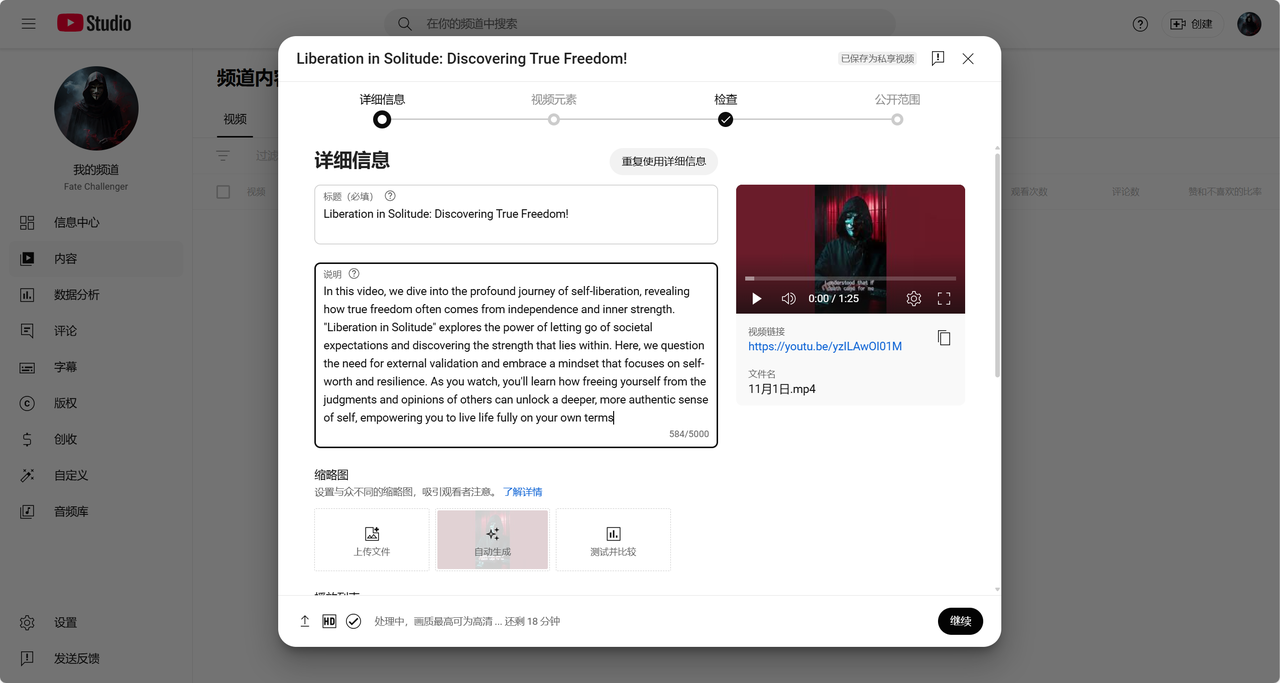This screenshot has width=1280, height=683.
Task: Click the video preview progress bar
Action: [x=850, y=278]
